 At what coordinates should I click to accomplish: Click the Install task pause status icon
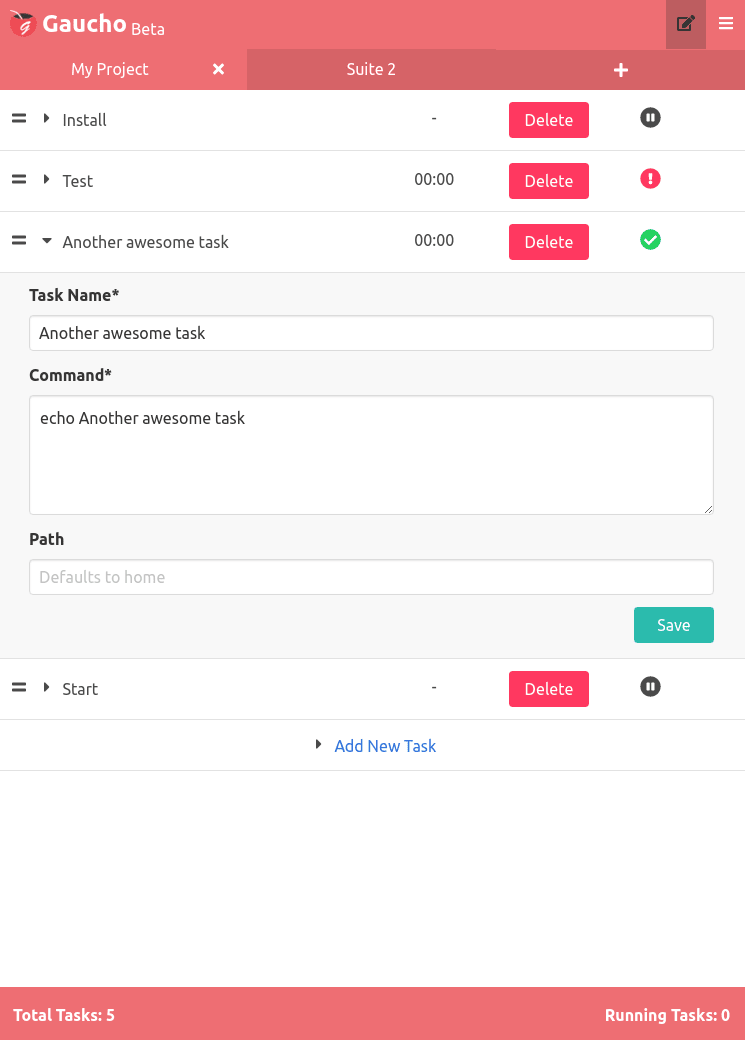[x=650, y=118]
